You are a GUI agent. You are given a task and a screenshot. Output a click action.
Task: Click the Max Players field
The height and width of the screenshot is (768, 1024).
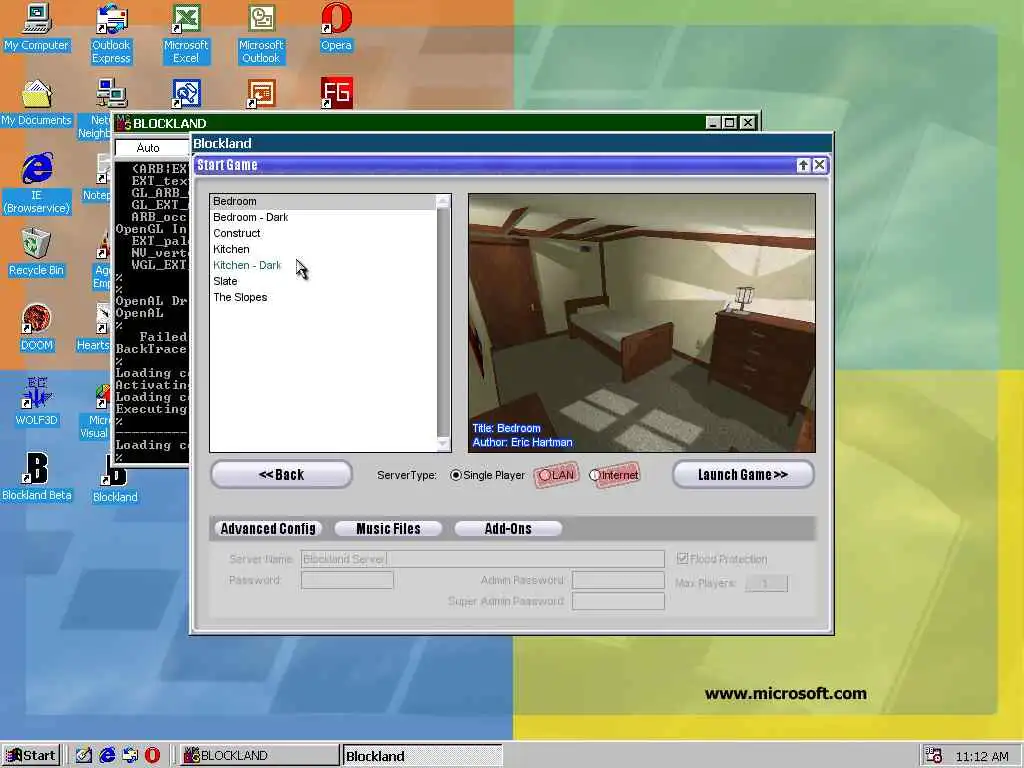coord(766,583)
